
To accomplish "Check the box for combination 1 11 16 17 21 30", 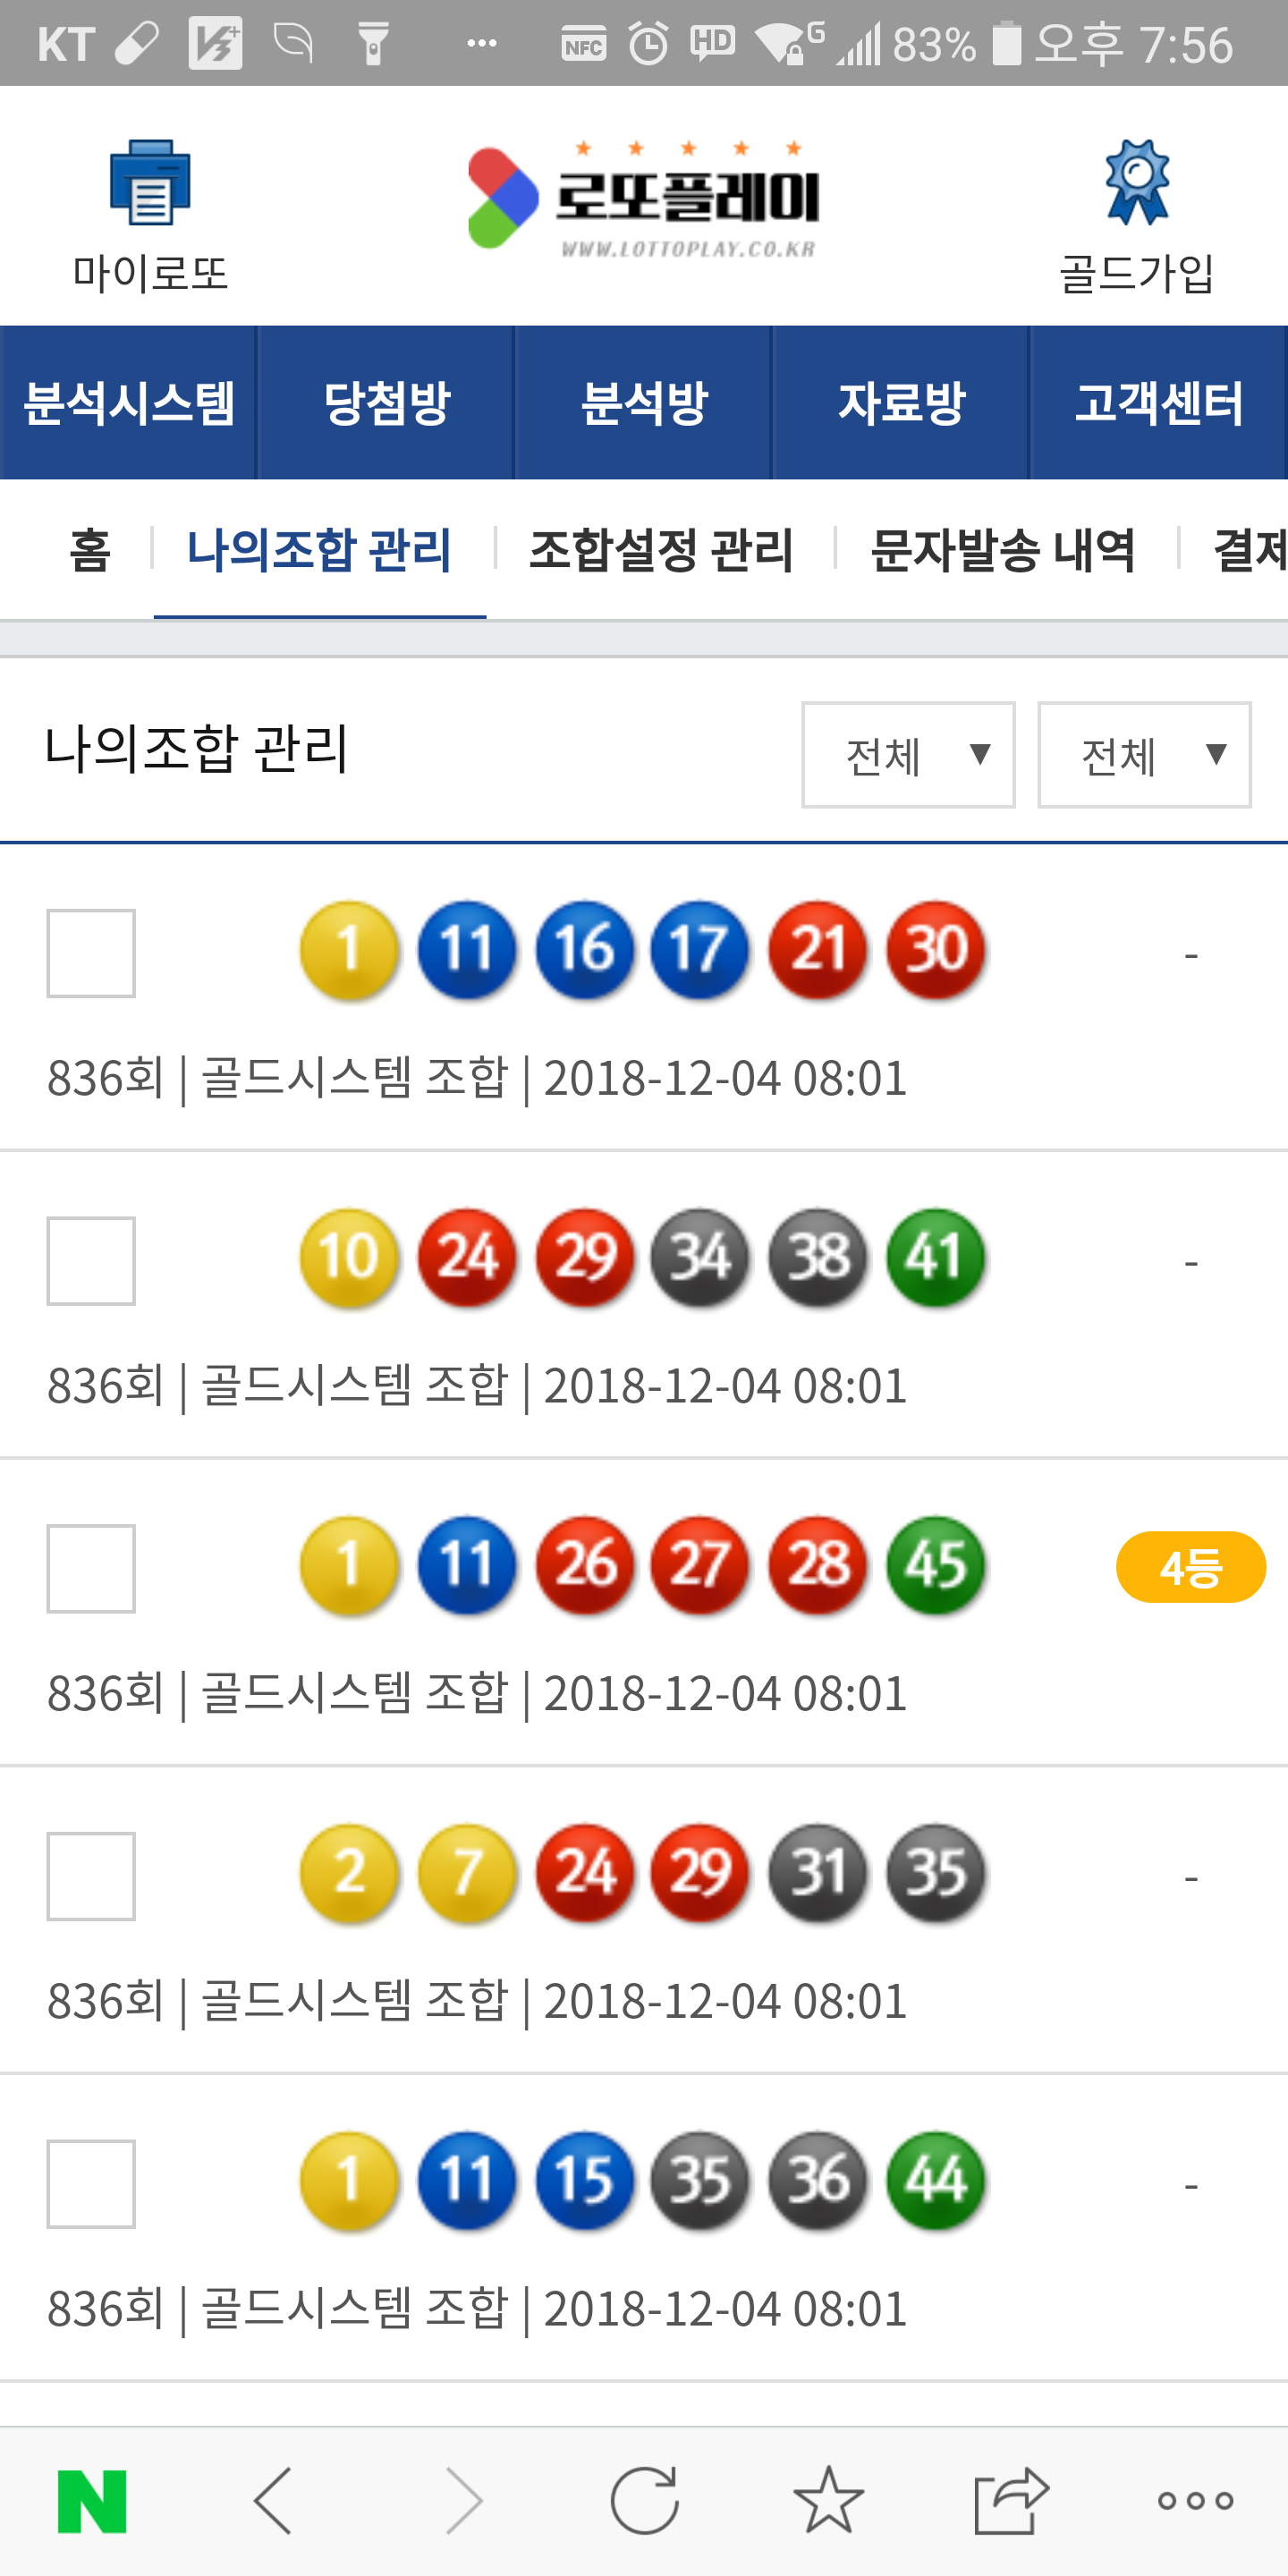I will point(91,953).
